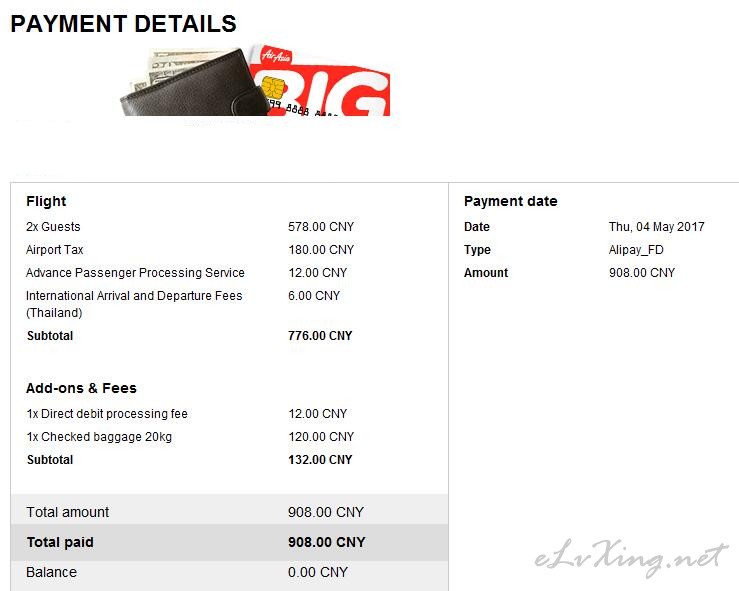Click the Total amount row
Image resolution: width=739 pixels, height=591 pixels.
coord(68,512)
